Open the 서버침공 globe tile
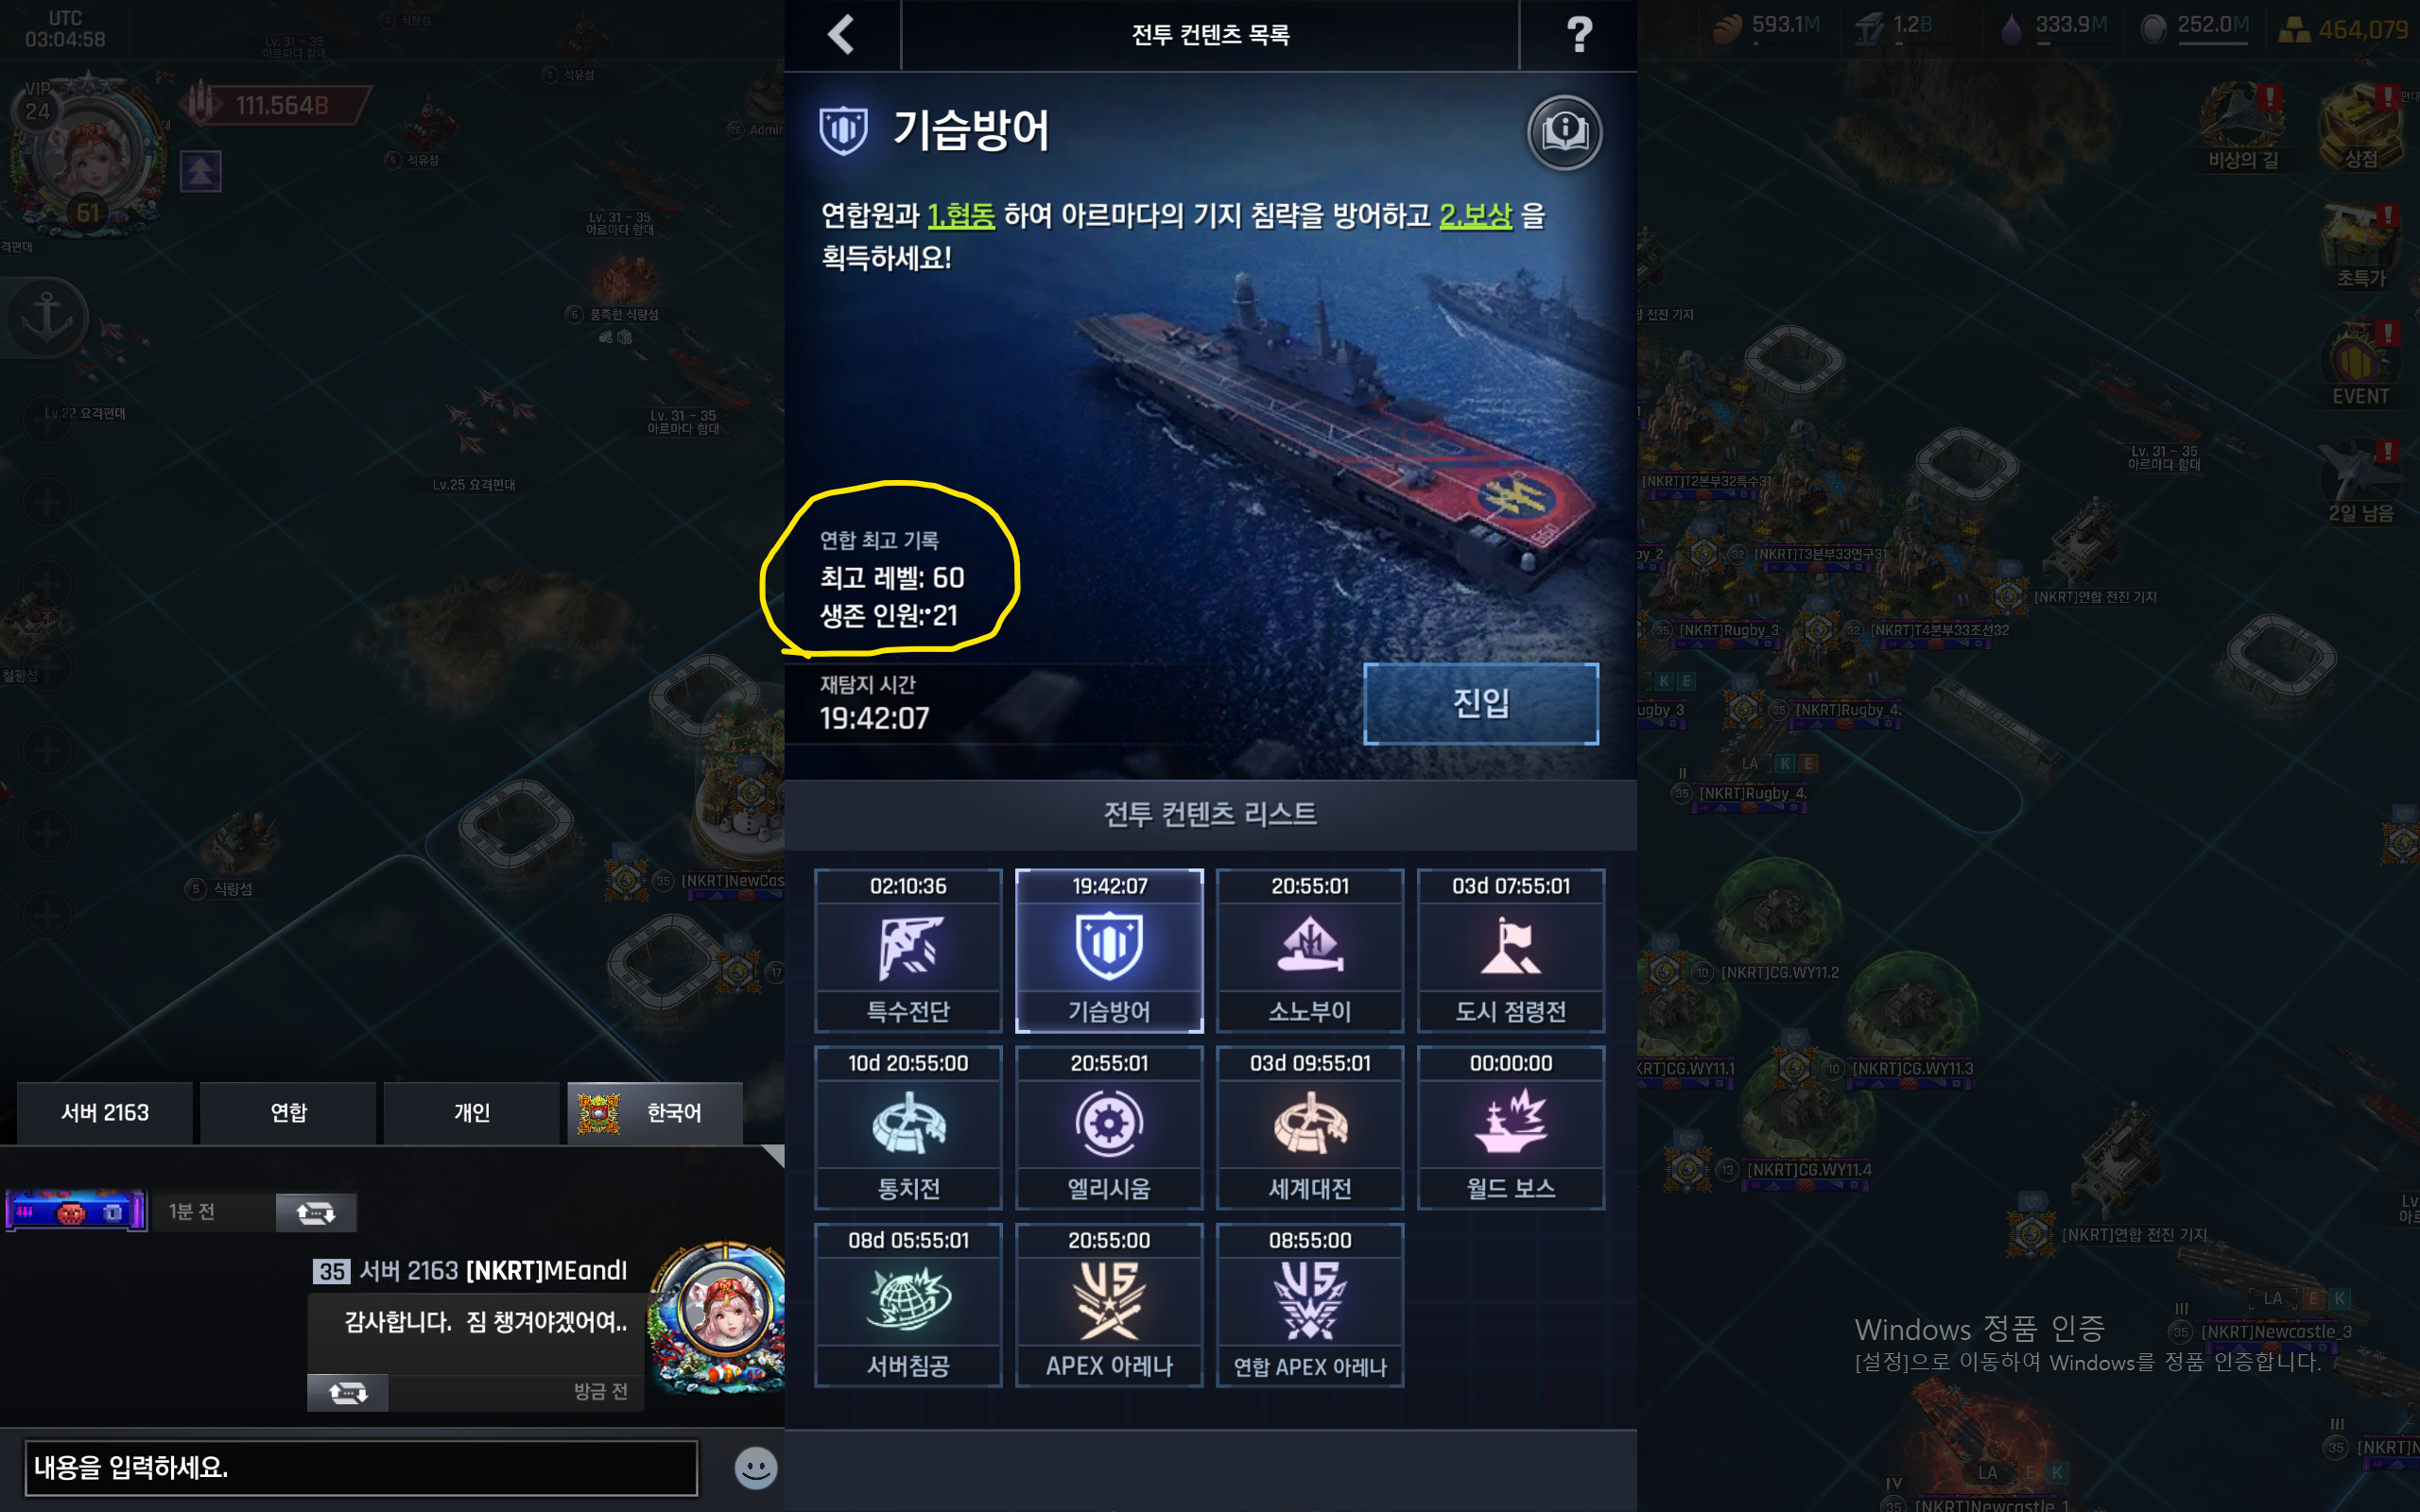2420x1512 pixels. point(908,1304)
